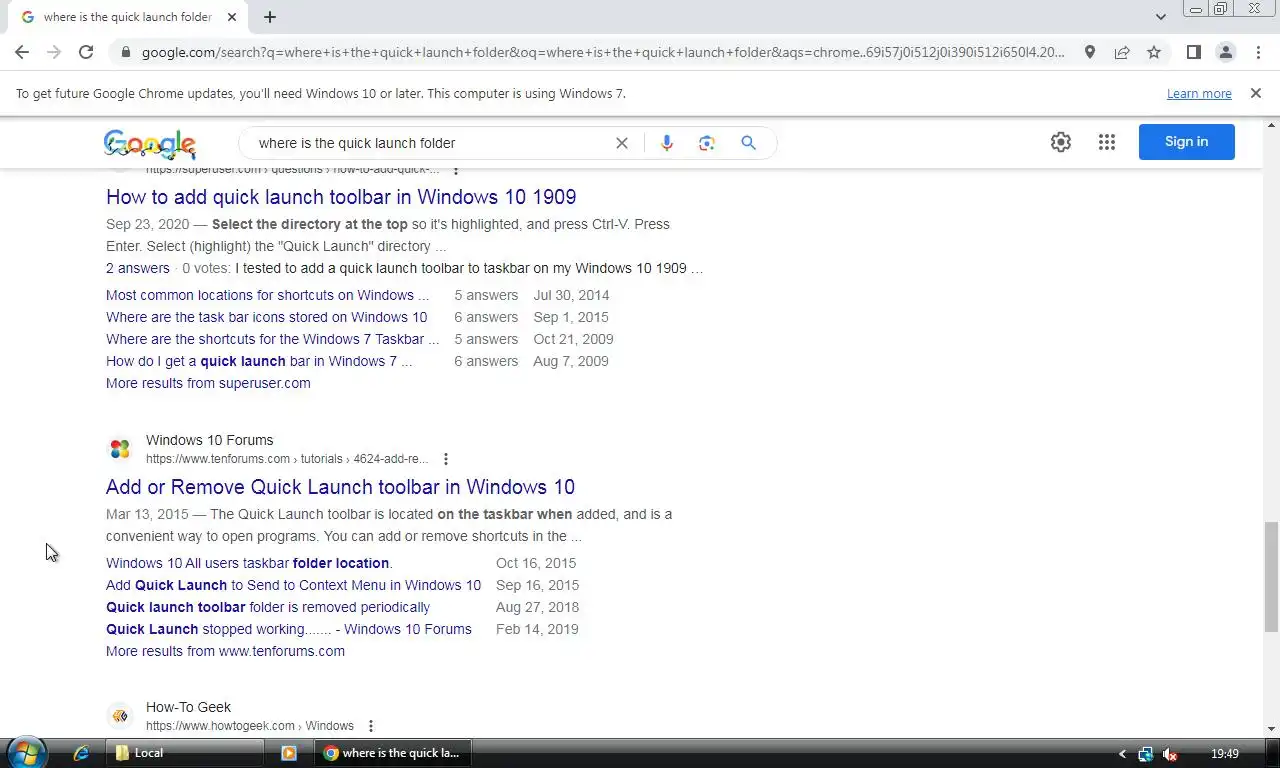Open How do I get a quick launch bar link
Viewport: 1280px width, 768px height.
(x=259, y=361)
